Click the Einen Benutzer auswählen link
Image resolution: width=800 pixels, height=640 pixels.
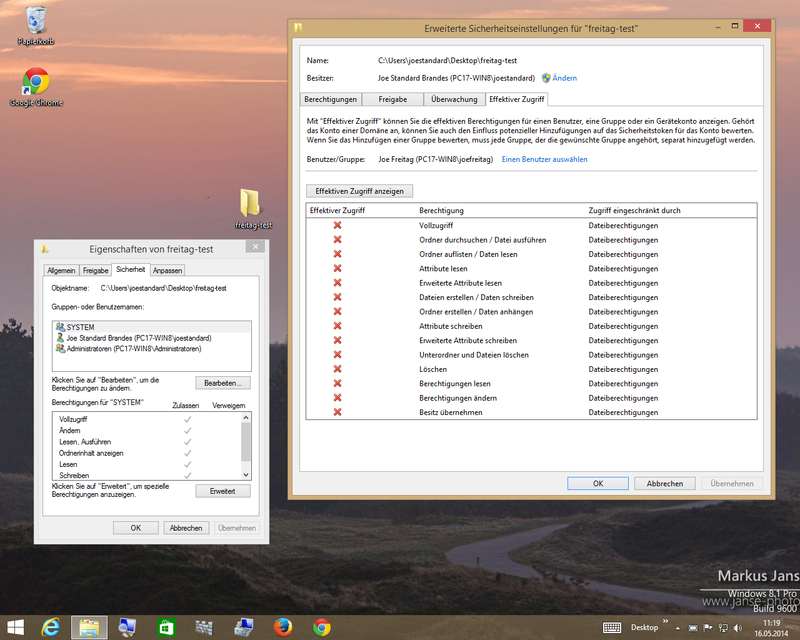click(544, 159)
